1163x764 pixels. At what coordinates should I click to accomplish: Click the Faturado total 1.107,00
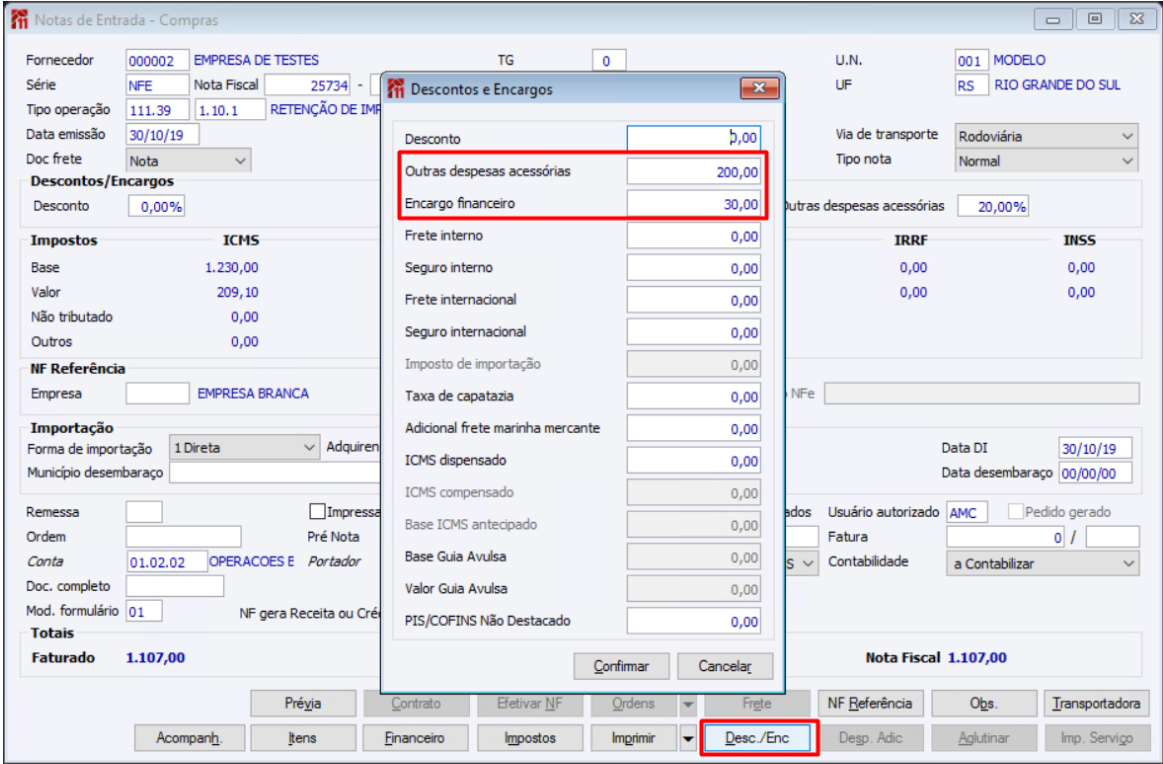point(156,657)
